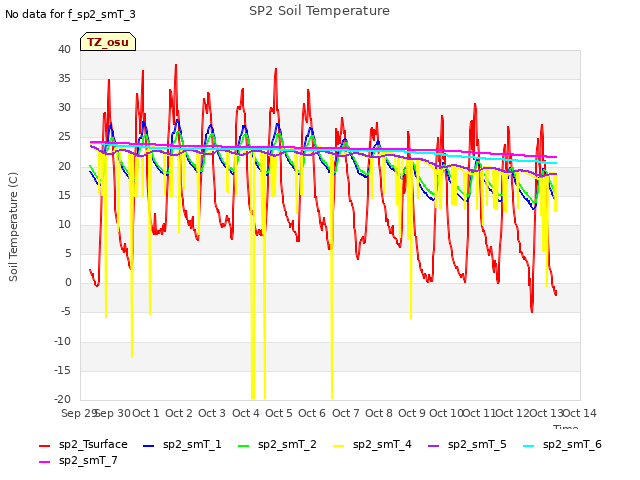Click the 35 y-axis tick label
Screen dimensions: 640x480
click(x=64, y=78)
